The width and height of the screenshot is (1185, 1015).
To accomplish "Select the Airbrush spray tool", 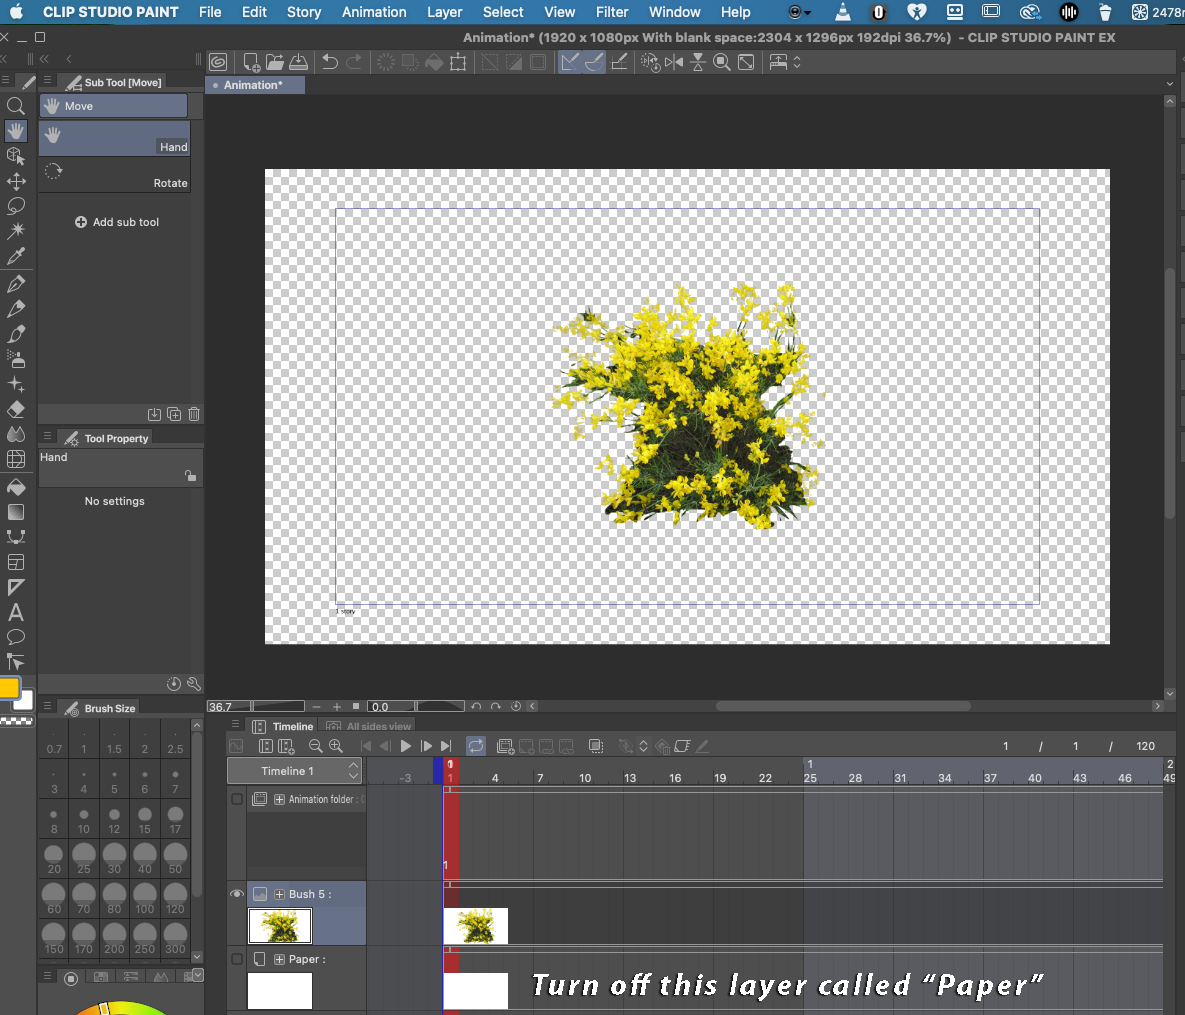I will pyautogui.click(x=15, y=359).
